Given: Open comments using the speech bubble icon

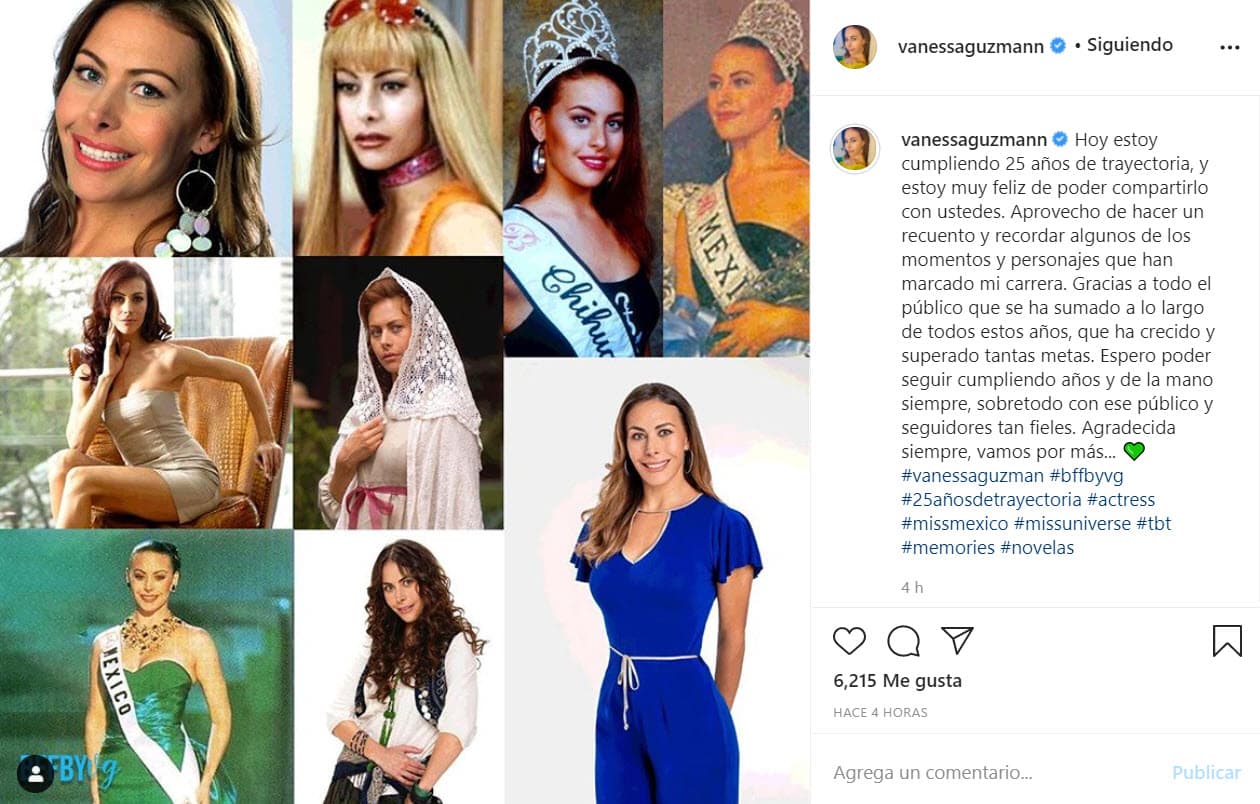Looking at the screenshot, I should [x=904, y=641].
